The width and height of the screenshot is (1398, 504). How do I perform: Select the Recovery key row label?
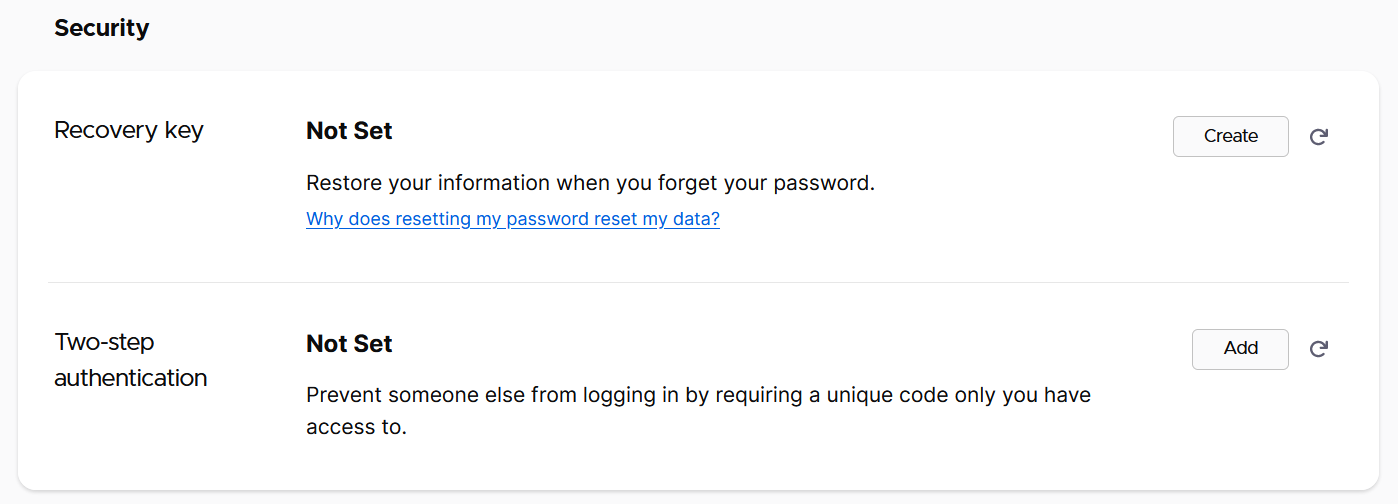128,130
